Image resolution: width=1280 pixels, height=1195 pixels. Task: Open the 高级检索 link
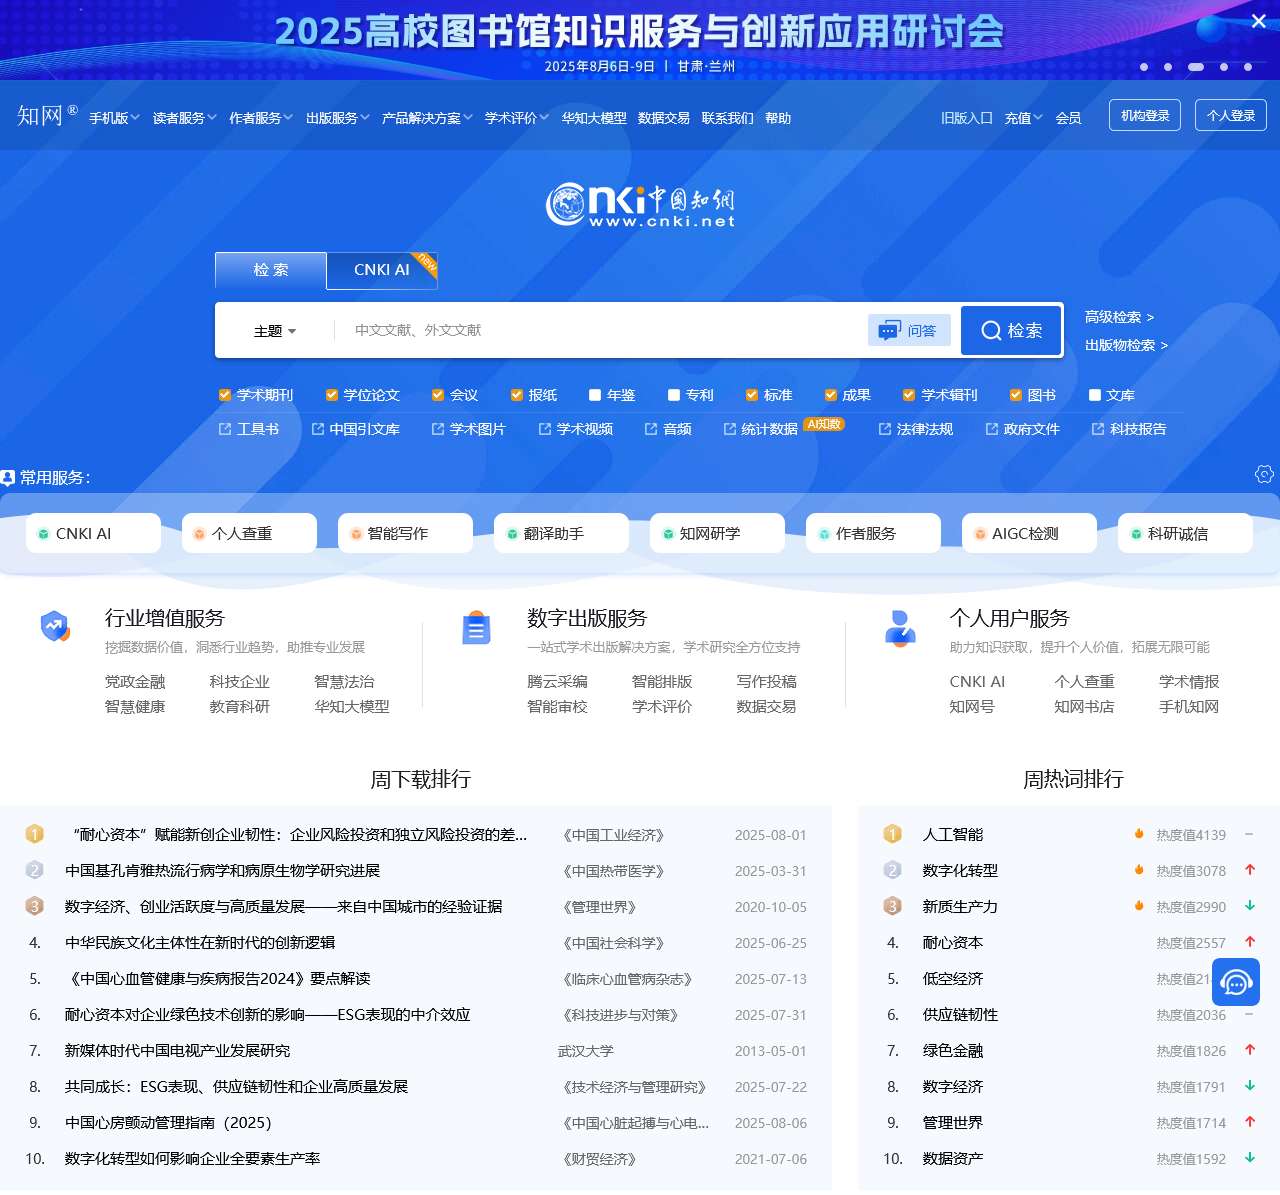point(1119,317)
